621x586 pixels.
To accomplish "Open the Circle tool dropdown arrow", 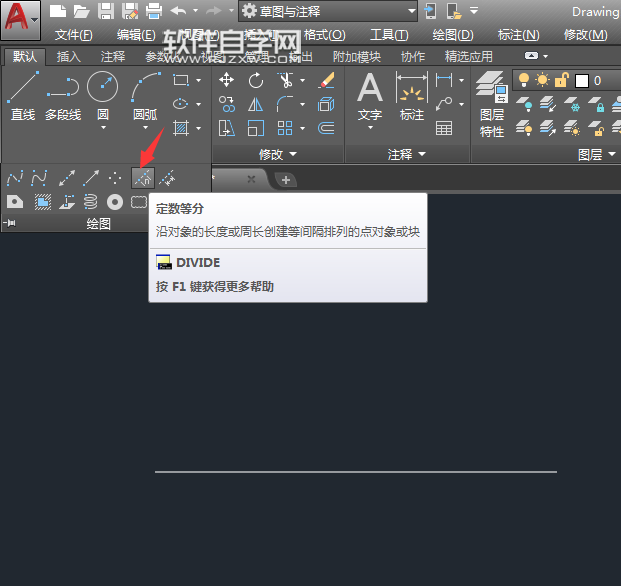I will tap(103, 127).
